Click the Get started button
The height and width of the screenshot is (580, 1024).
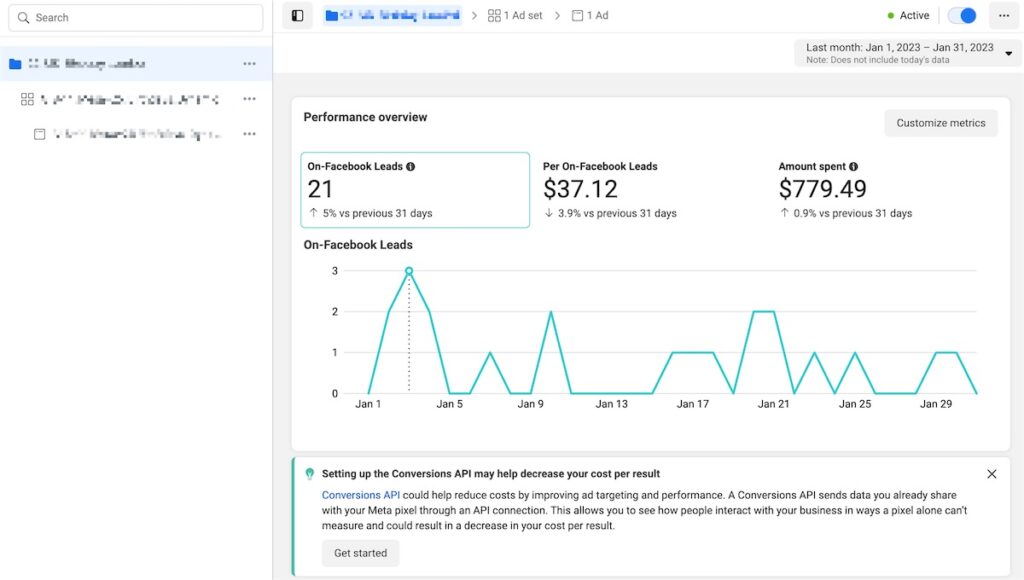point(360,553)
